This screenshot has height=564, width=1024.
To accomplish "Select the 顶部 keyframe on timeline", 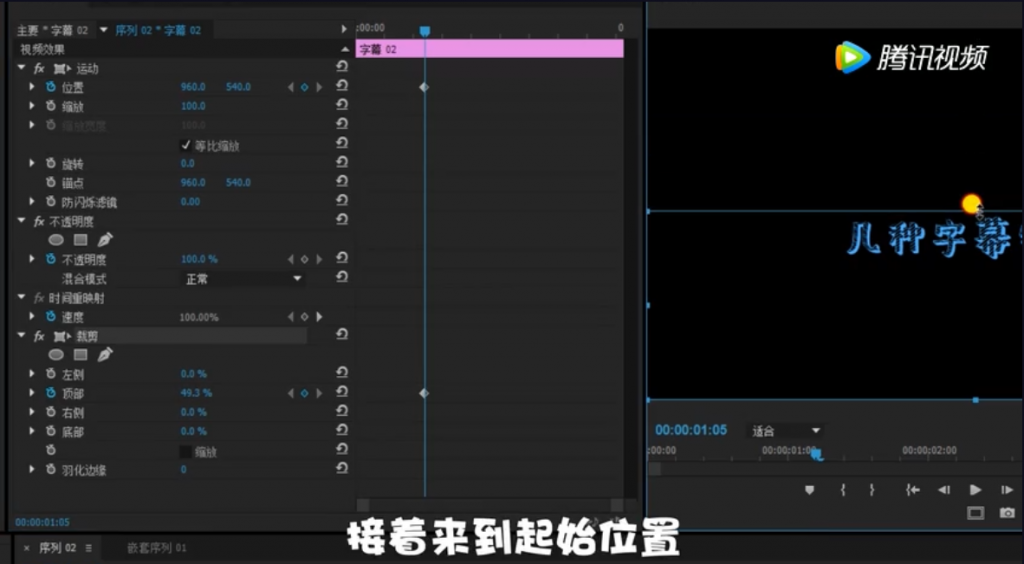I will click(424, 394).
